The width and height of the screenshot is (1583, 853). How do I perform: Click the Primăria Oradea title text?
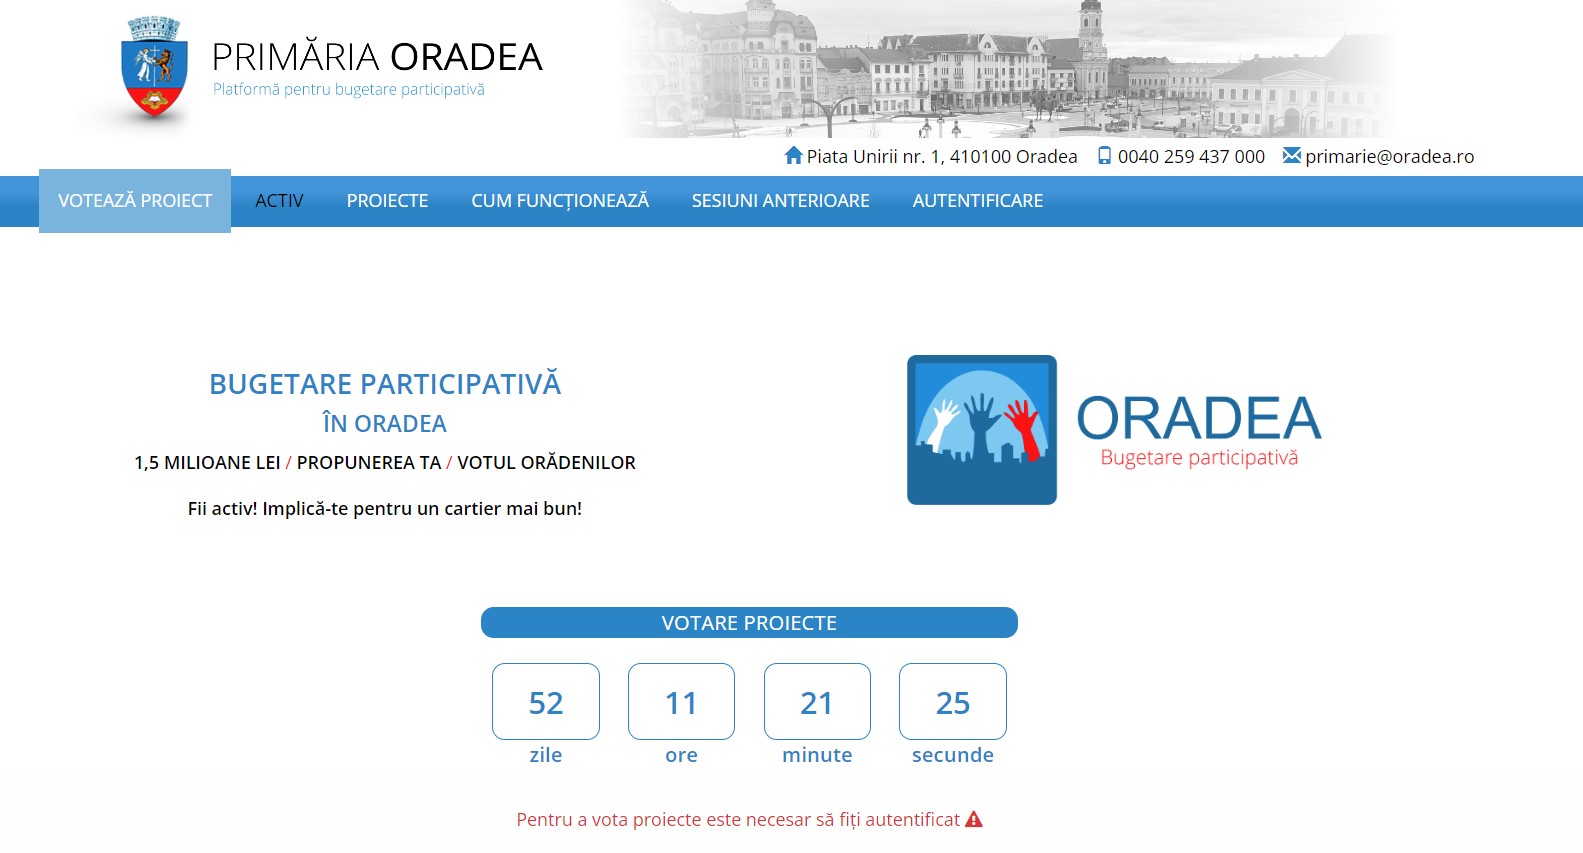pos(377,58)
